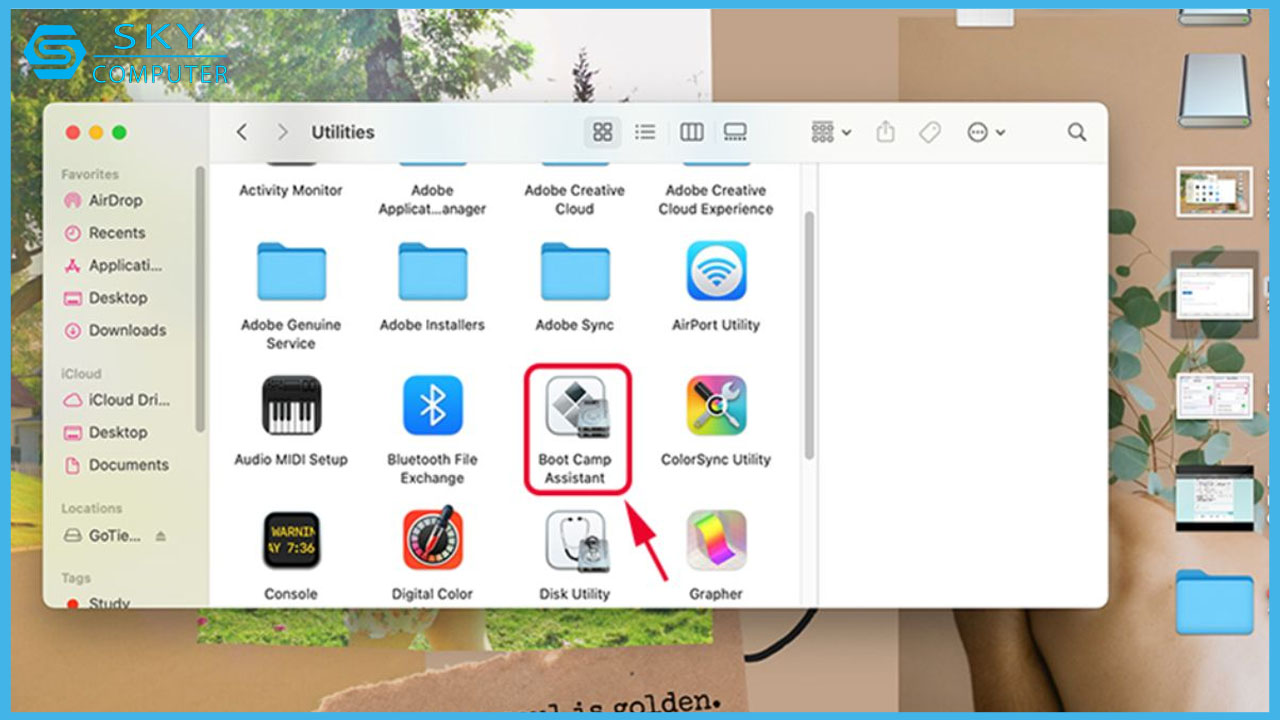Go forward in Finder history
1280x720 pixels.
click(x=282, y=132)
